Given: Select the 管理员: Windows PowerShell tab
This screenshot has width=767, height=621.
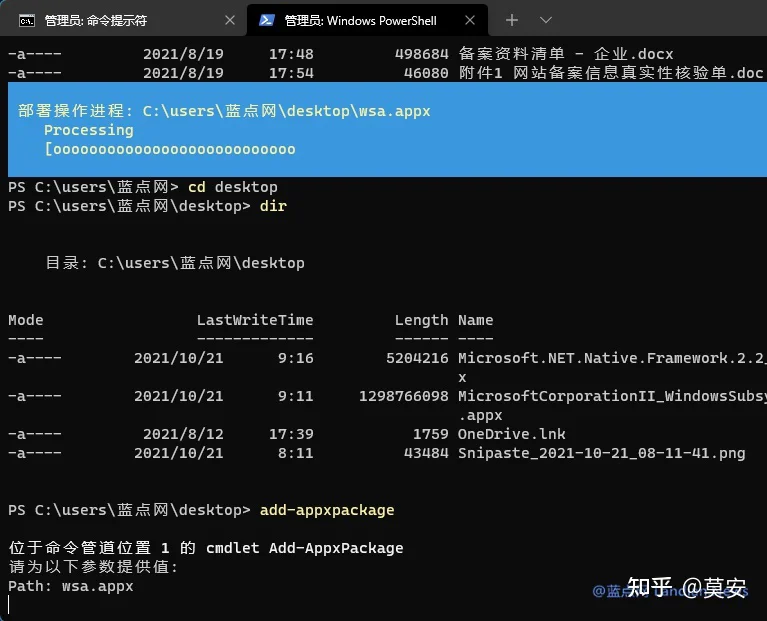Looking at the screenshot, I should tap(367, 21).
